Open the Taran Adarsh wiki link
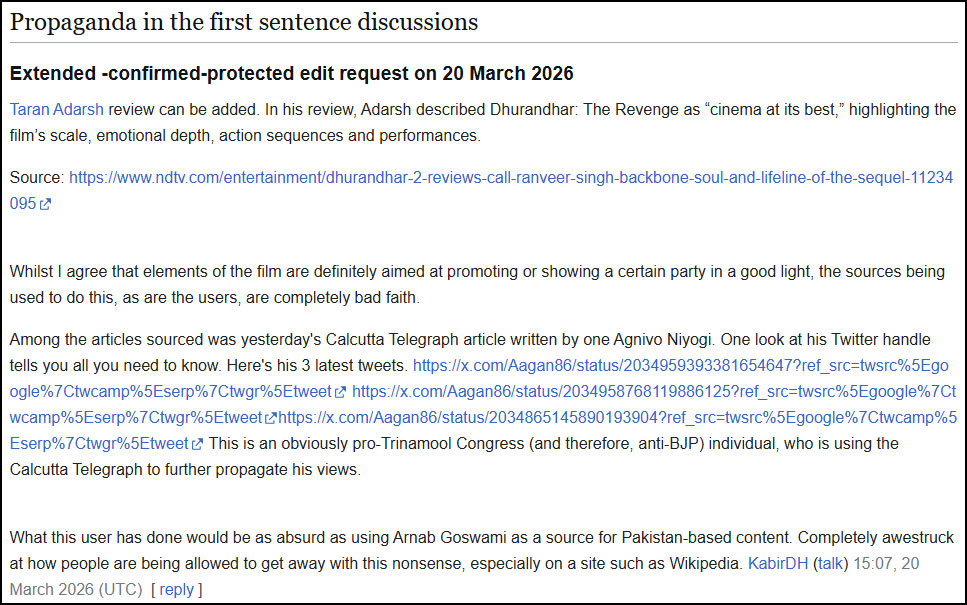Viewport: 967px width, 605px height. [56, 110]
